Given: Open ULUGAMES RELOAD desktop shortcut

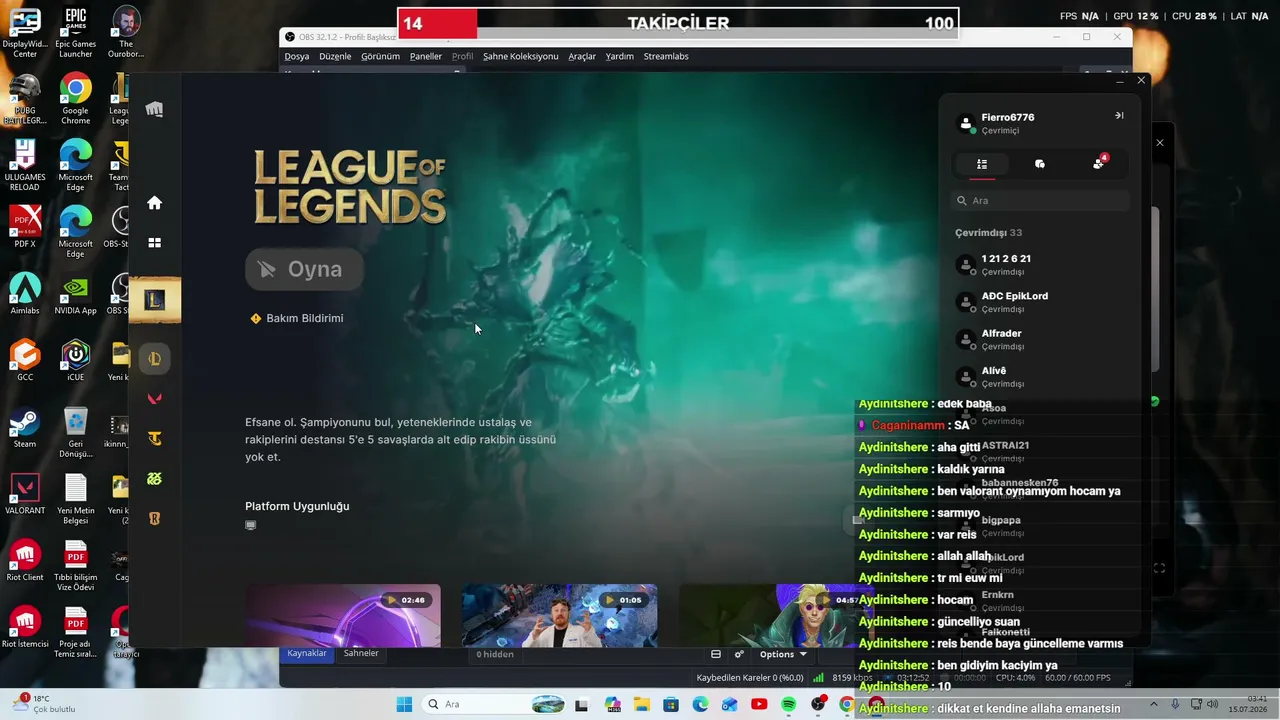Looking at the screenshot, I should click(x=25, y=166).
